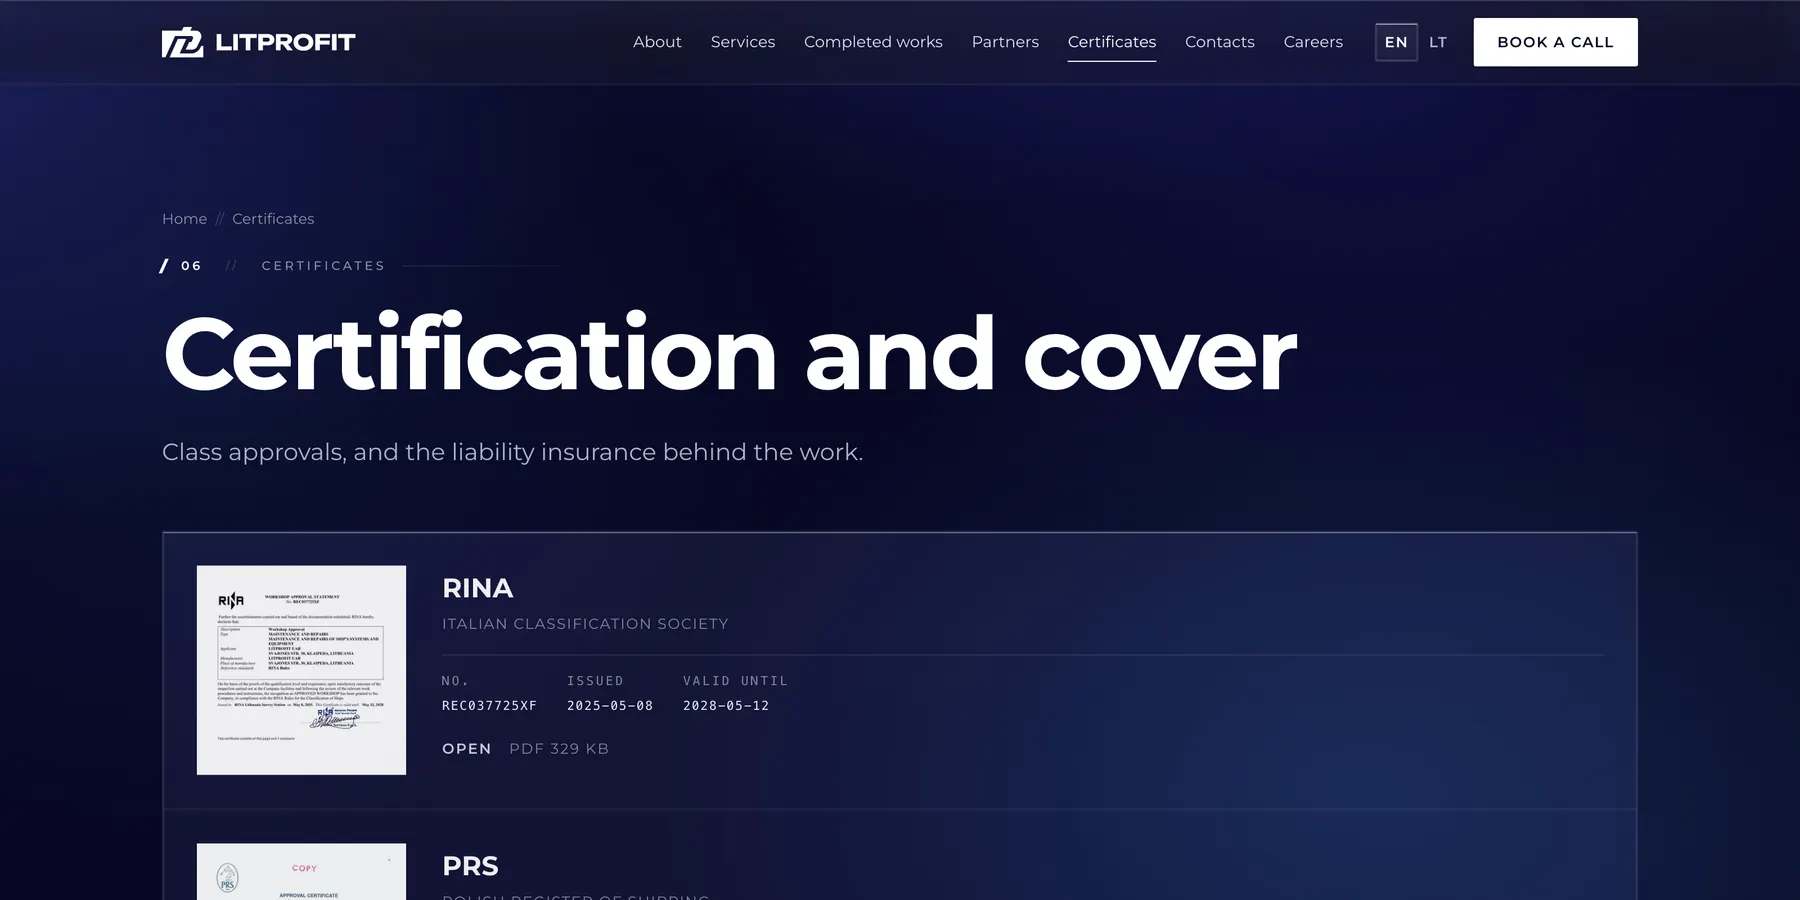Click the PDF 329 KB file size
Screen dimensions: 1800x900
pos(559,749)
